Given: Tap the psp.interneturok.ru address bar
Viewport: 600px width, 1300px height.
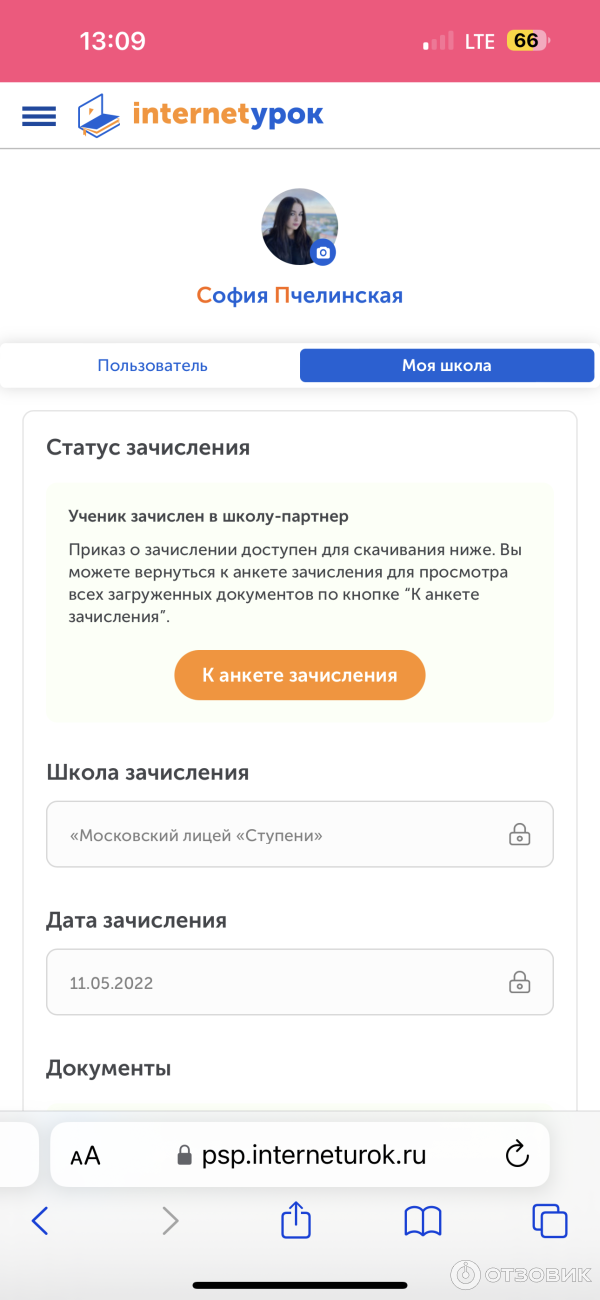Looking at the screenshot, I should 314,1155.
